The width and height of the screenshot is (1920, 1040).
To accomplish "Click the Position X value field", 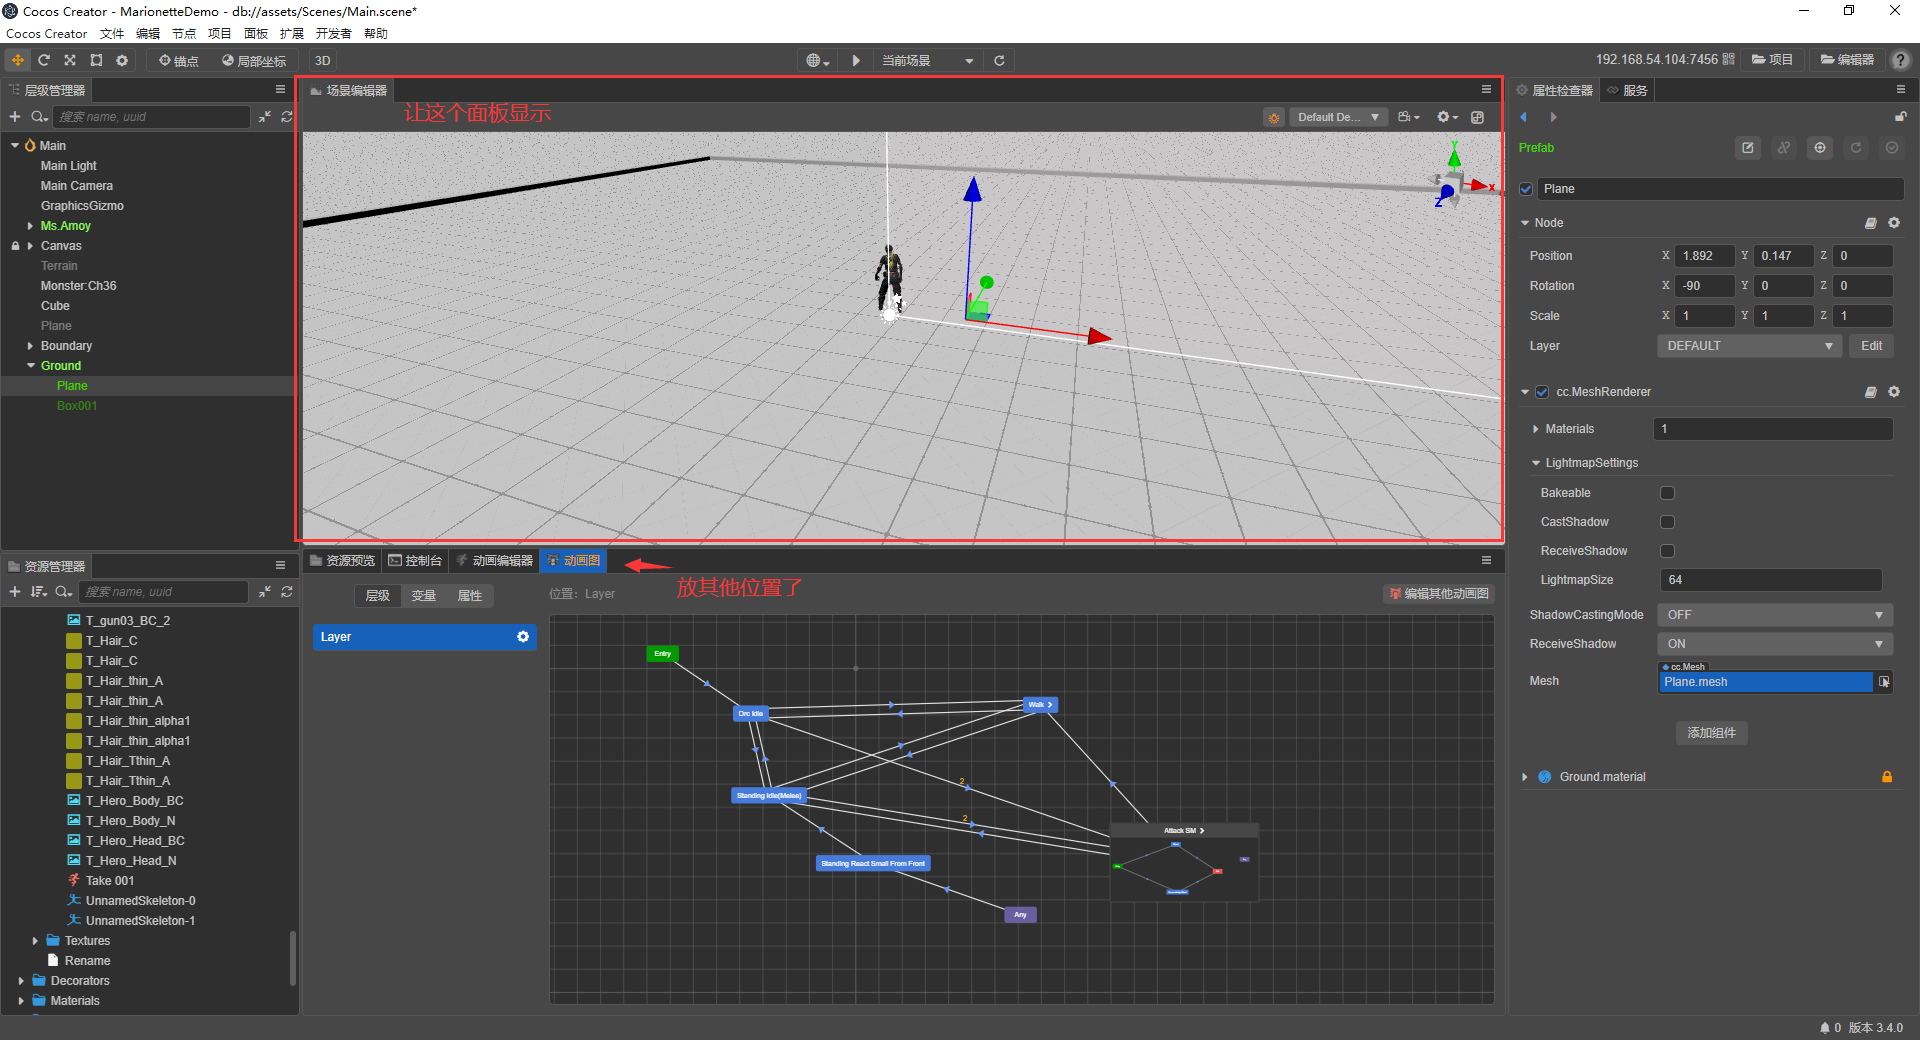I will tap(1705, 256).
